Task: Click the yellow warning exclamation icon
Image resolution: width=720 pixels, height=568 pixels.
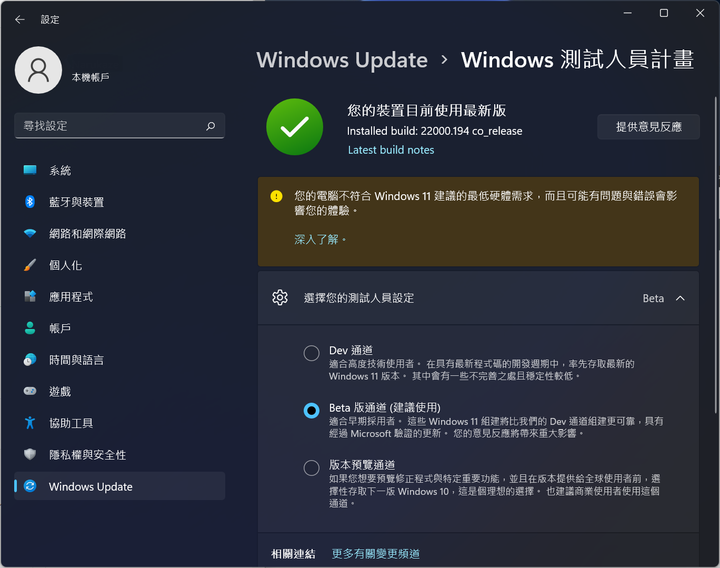Action: (x=276, y=197)
